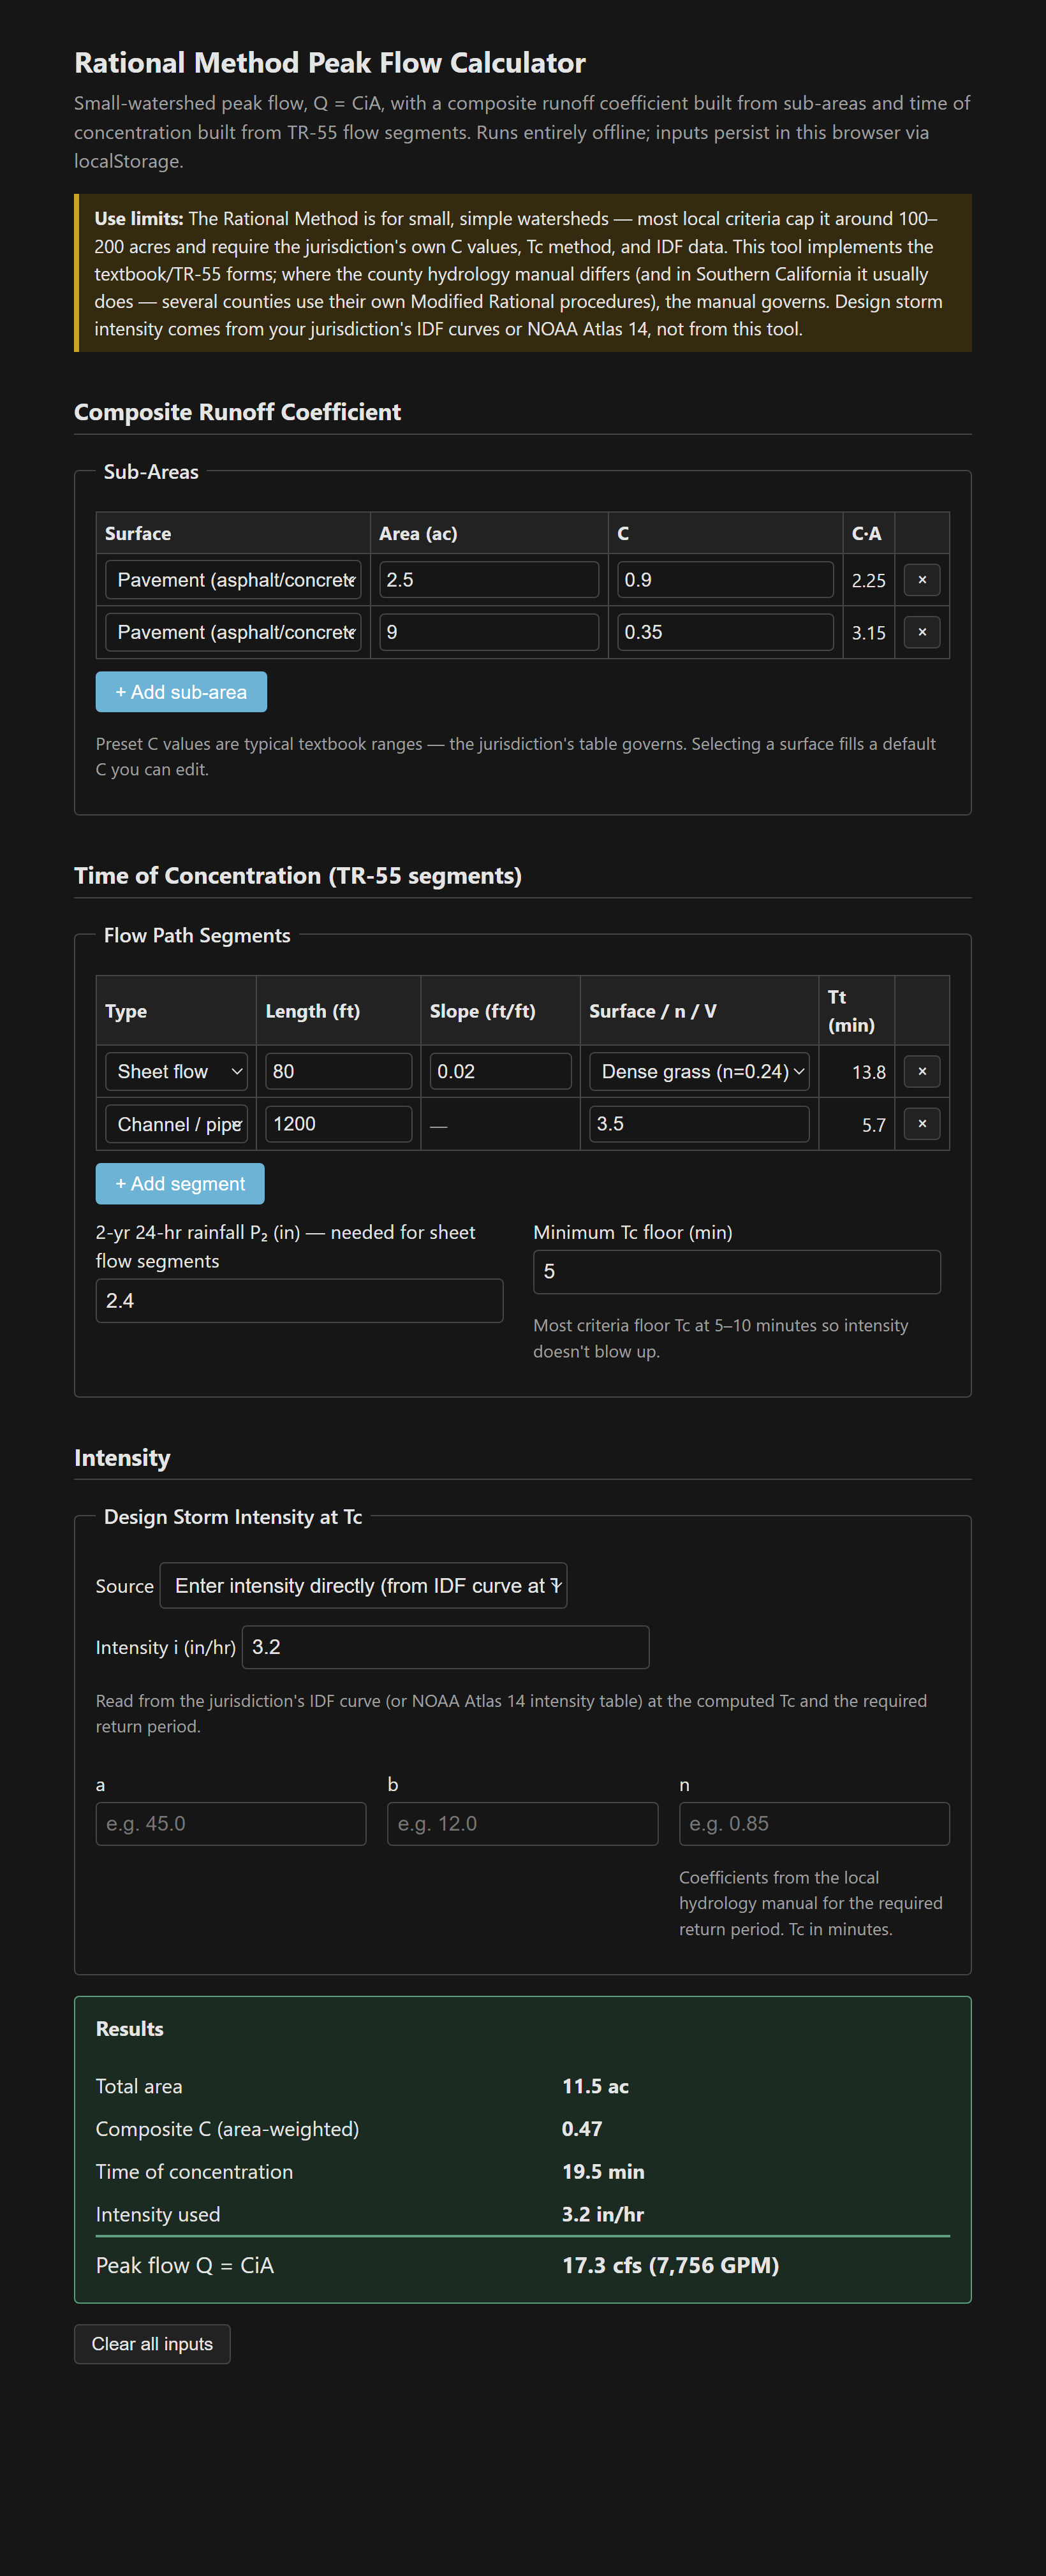Delete the Sheet flow segment row
Viewport: 1046px width, 2576px height.
pos(921,1071)
